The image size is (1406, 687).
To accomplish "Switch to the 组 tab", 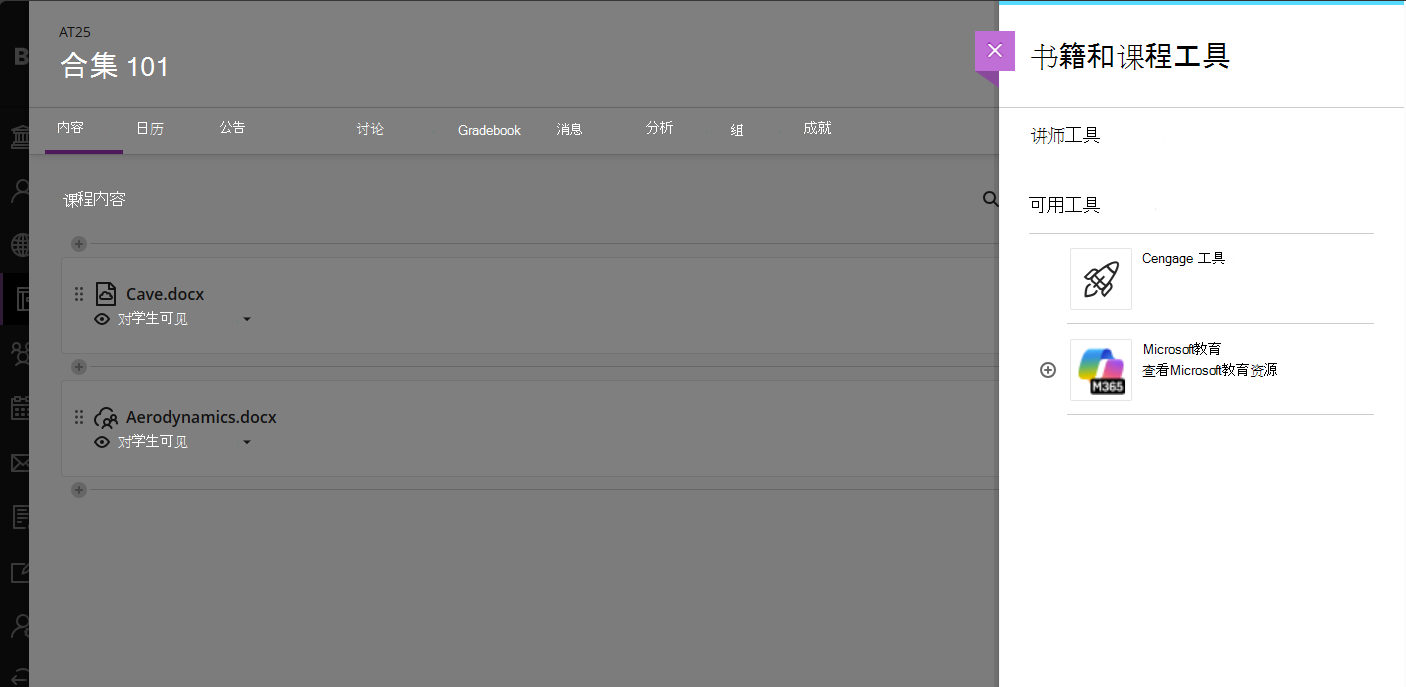I will point(737,130).
